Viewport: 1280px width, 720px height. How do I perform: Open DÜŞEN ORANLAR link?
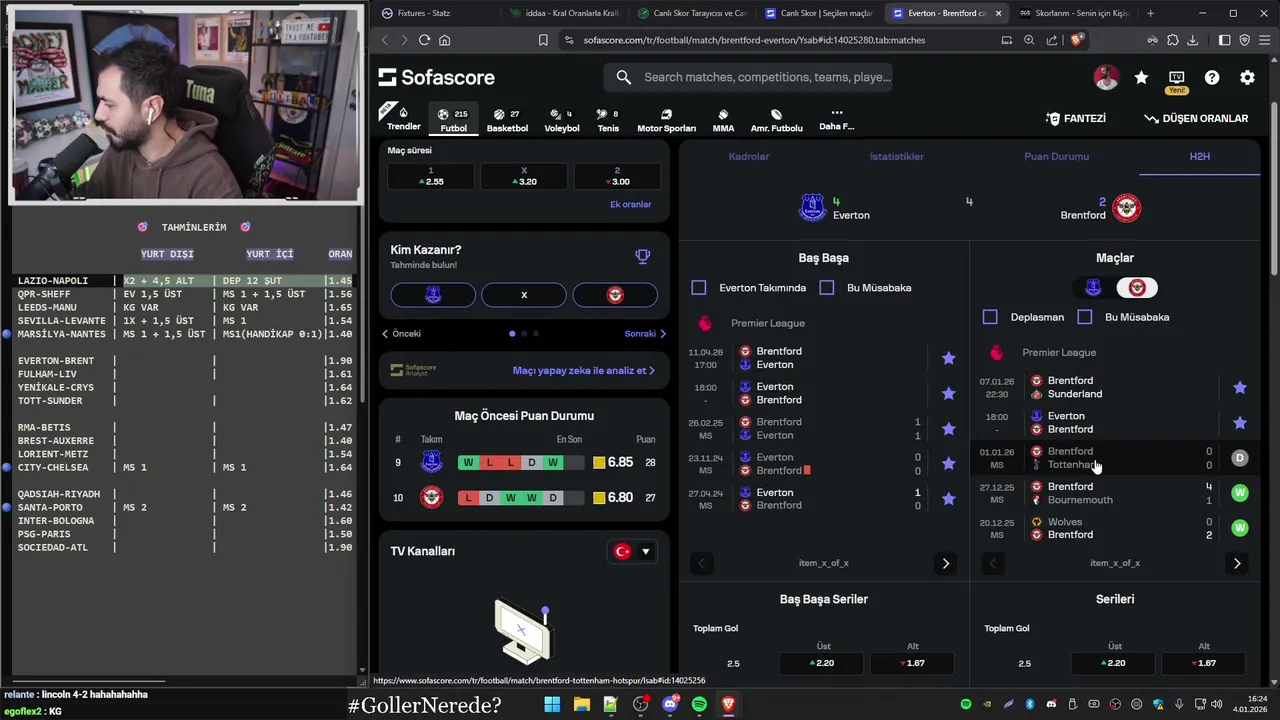point(1196,118)
